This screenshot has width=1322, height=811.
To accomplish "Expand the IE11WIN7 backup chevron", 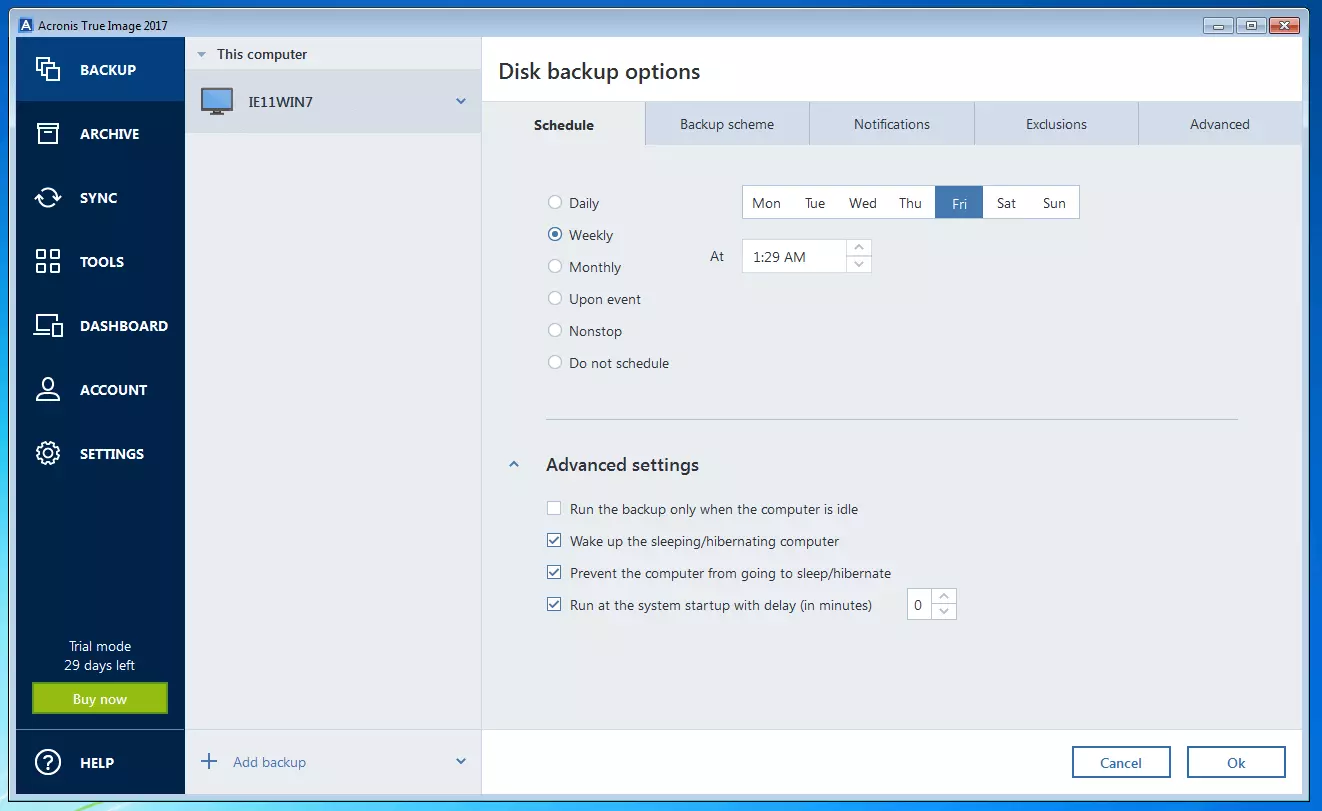I will (461, 101).
